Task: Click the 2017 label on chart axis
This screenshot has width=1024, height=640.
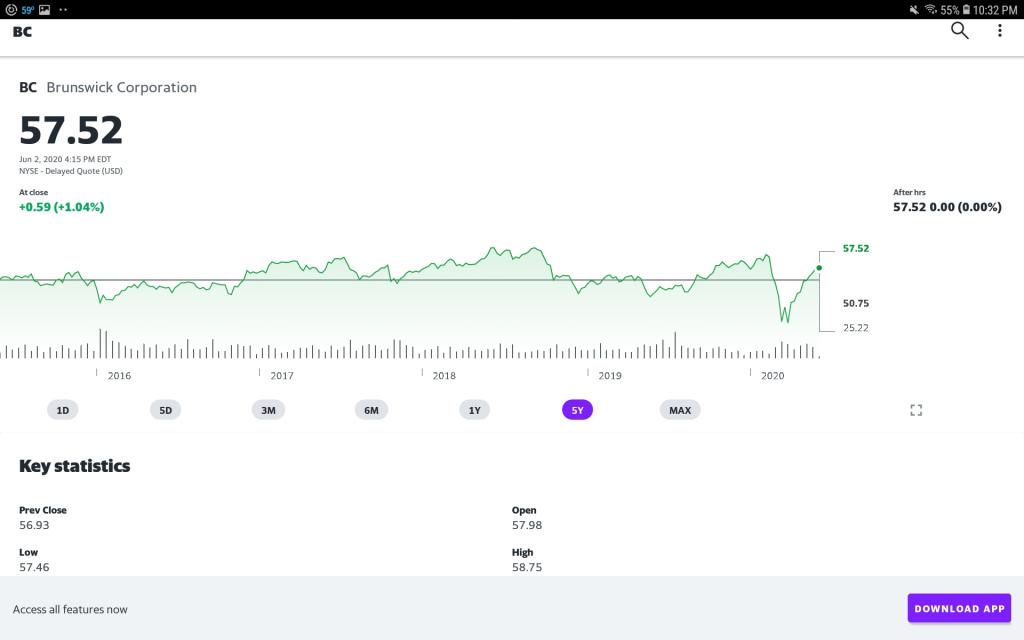Action: click(281, 376)
